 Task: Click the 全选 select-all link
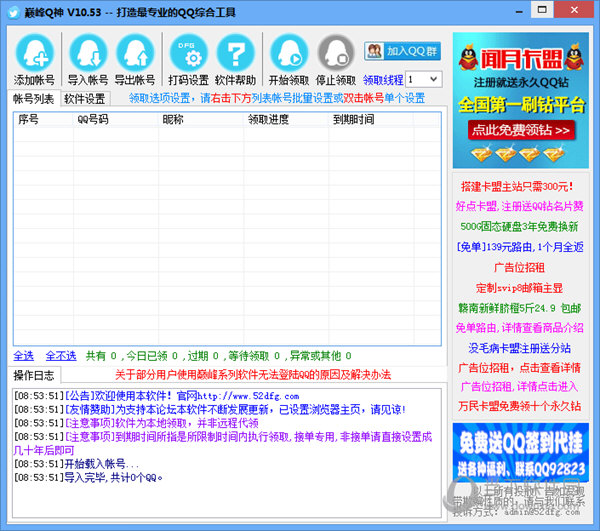point(23,356)
